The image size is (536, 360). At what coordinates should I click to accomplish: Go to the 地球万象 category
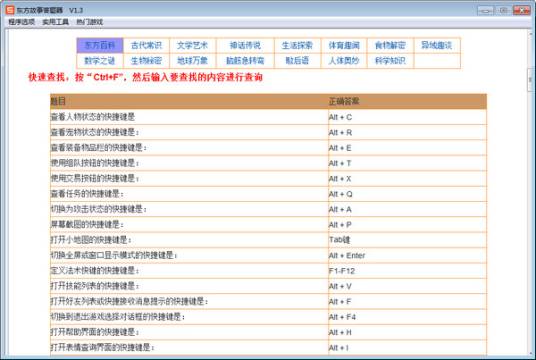[193, 61]
